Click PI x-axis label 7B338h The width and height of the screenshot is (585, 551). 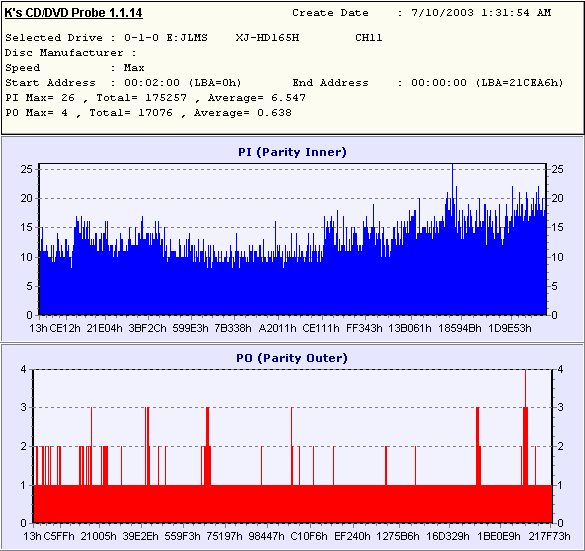(x=233, y=328)
